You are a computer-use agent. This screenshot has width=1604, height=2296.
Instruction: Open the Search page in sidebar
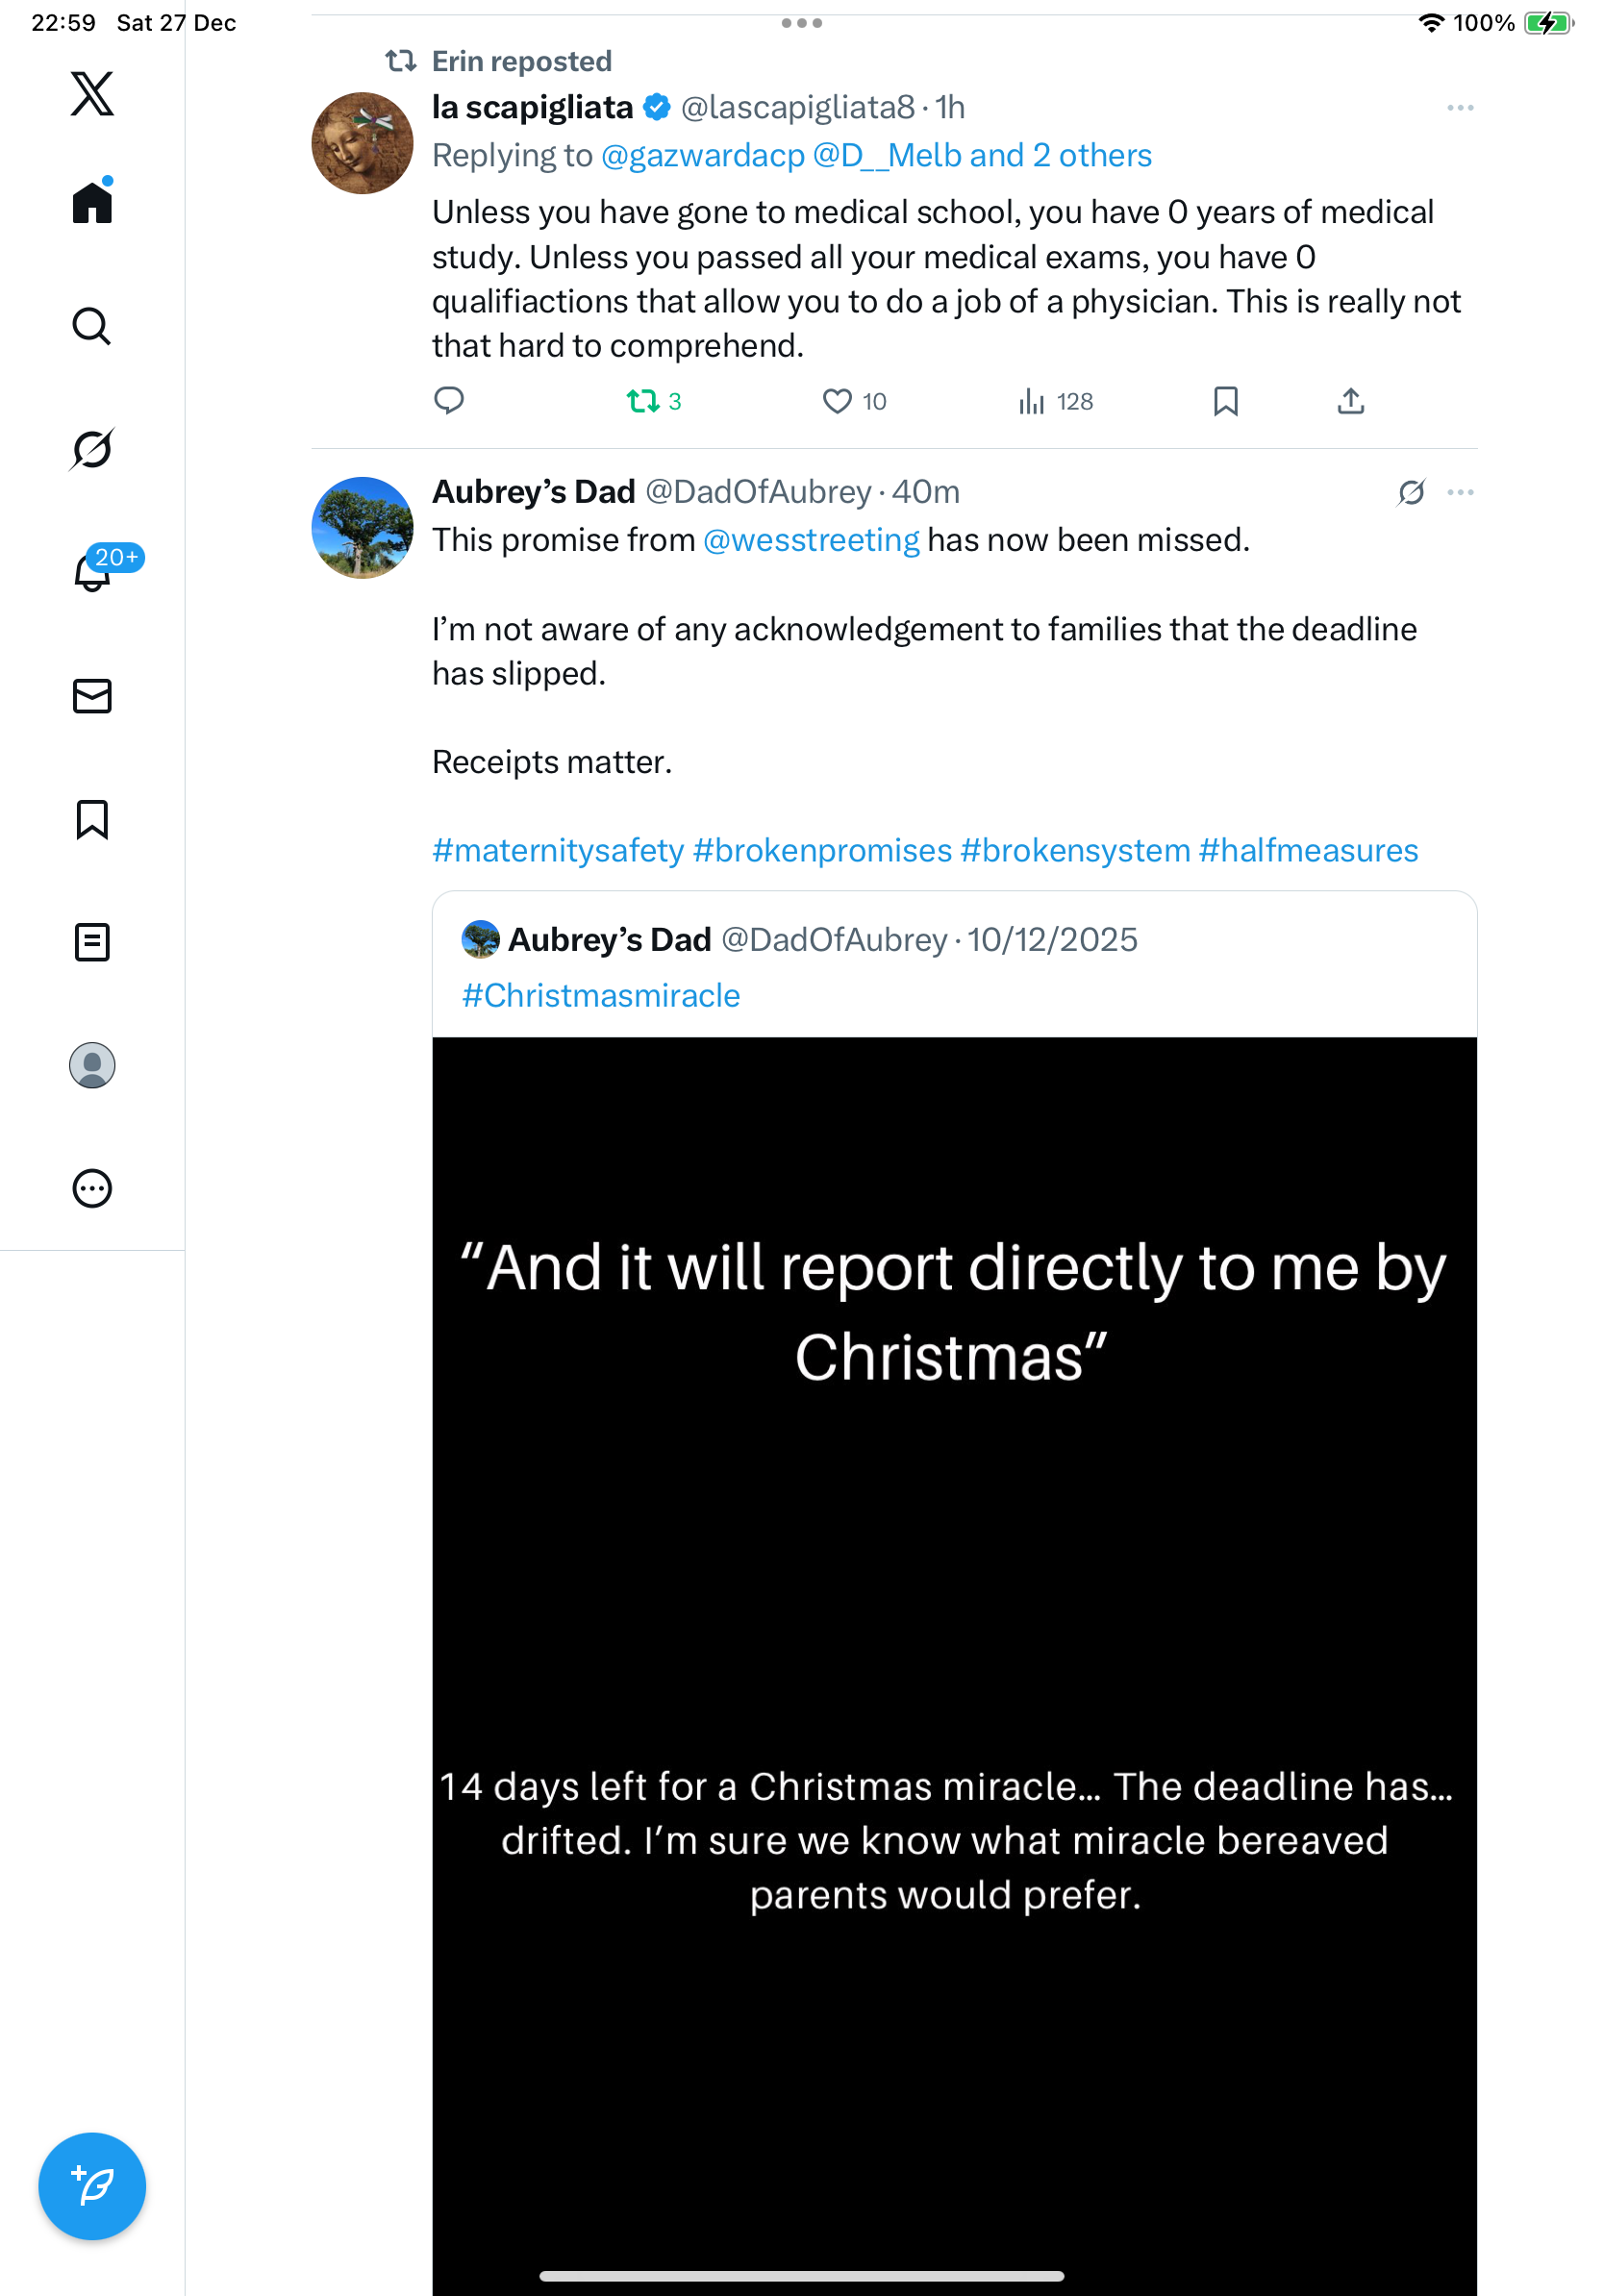point(92,326)
